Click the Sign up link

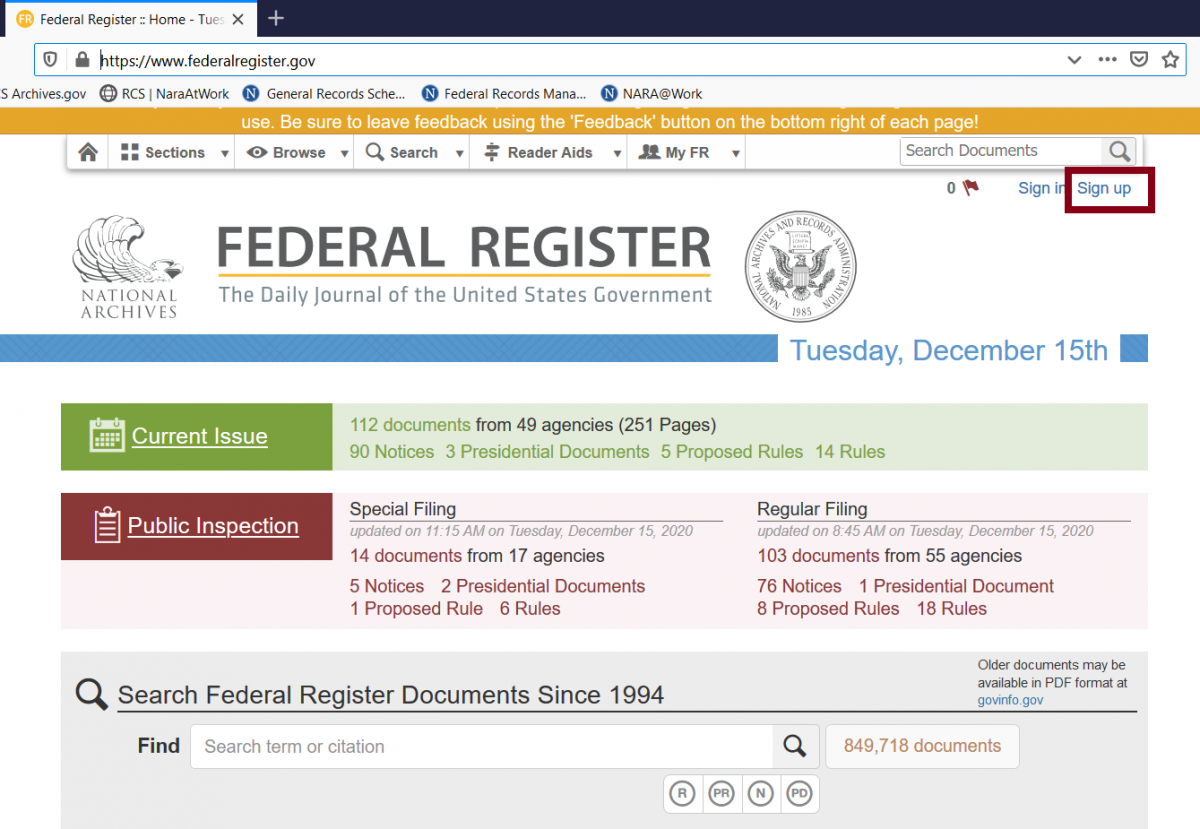[x=1105, y=189]
